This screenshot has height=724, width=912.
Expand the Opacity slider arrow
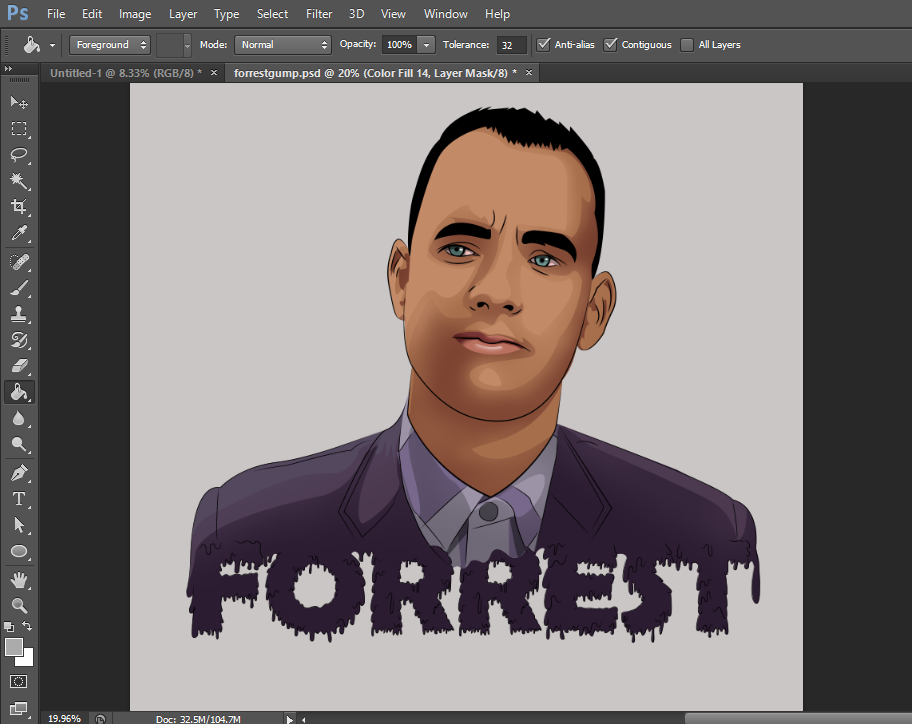pyautogui.click(x=427, y=45)
